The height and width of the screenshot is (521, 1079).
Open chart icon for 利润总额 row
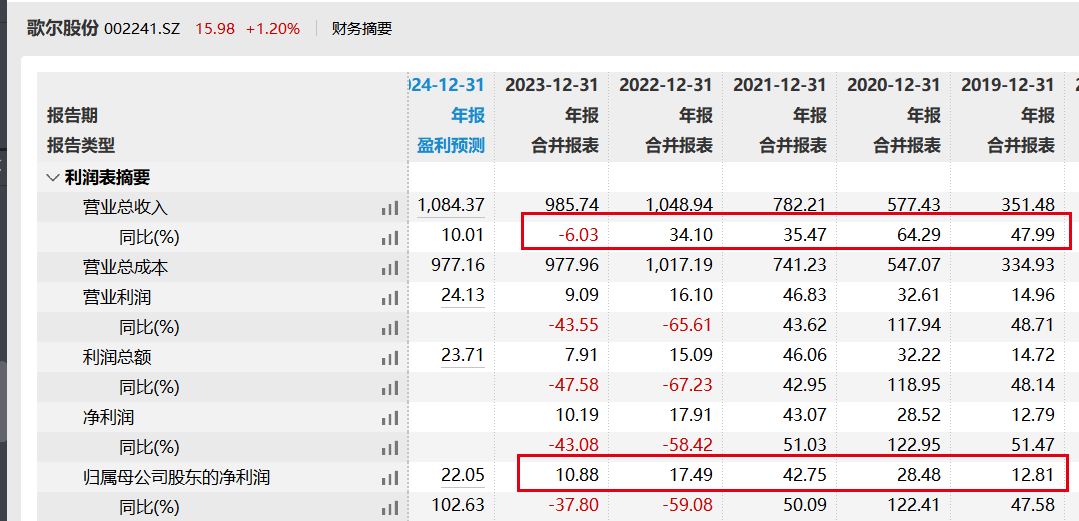(390, 358)
